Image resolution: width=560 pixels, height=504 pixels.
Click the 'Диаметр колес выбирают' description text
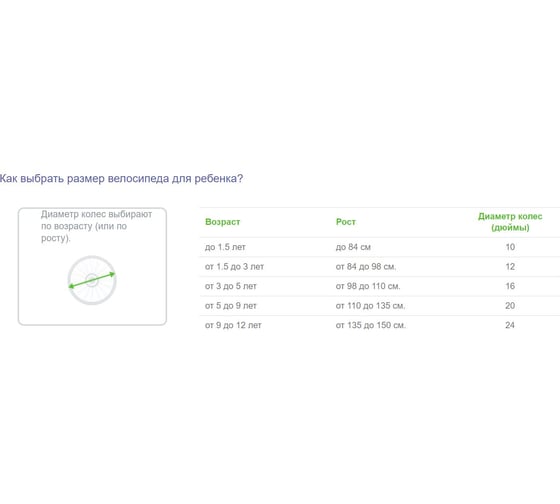(96, 214)
